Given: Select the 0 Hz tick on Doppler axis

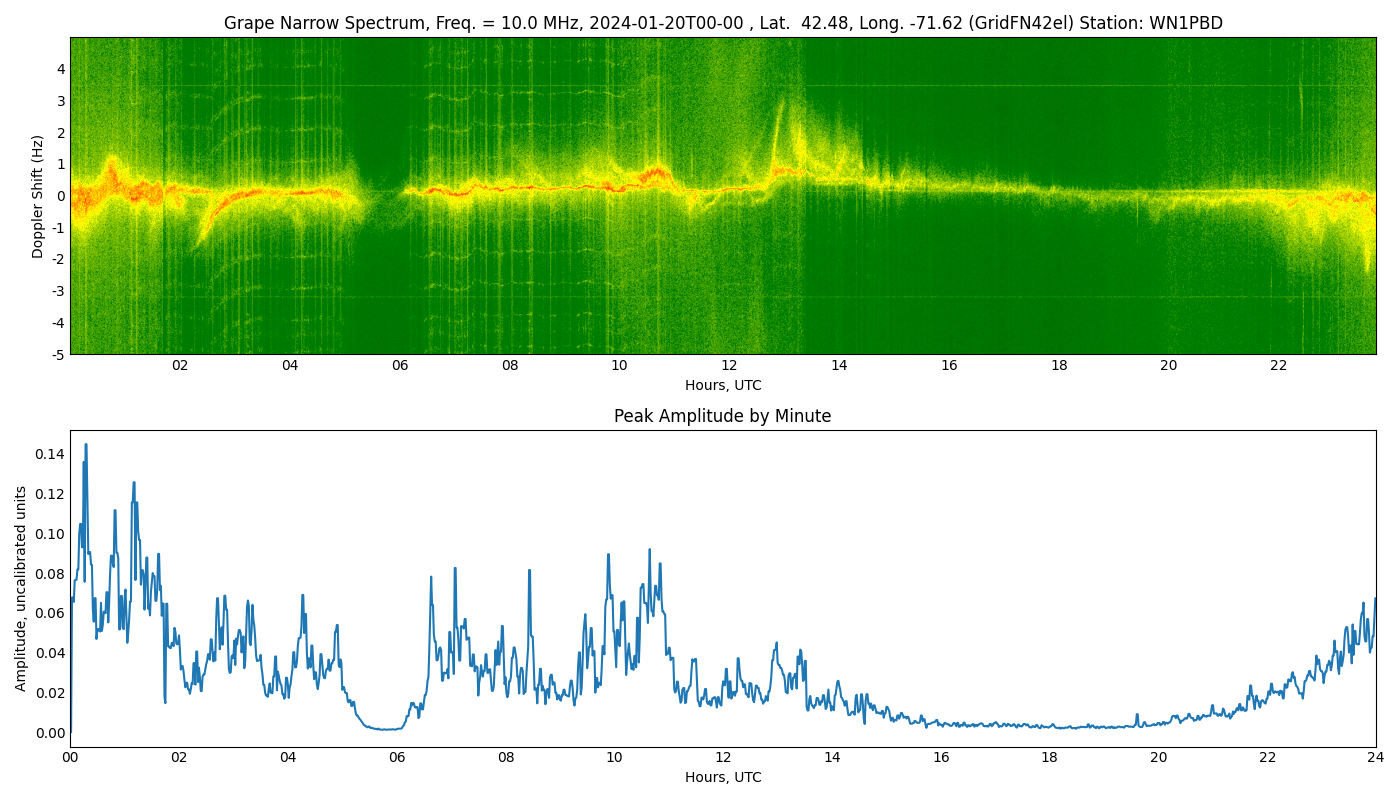Looking at the screenshot, I should [x=60, y=196].
